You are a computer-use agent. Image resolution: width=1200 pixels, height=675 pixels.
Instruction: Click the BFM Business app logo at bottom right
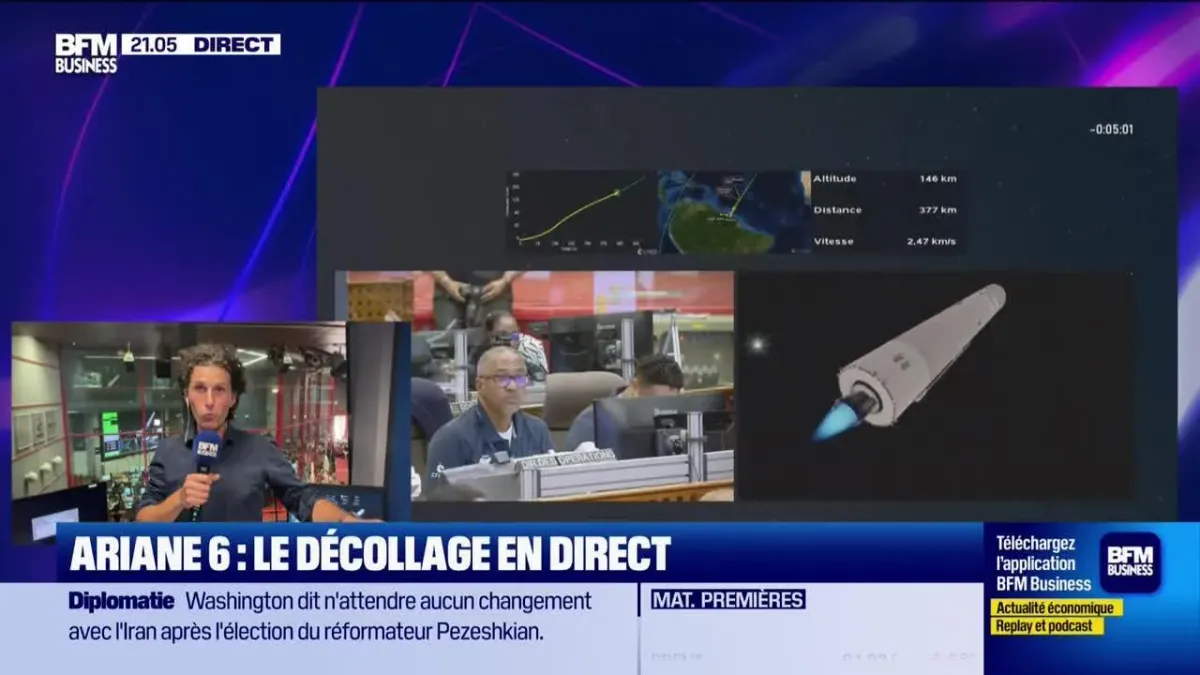pos(1131,563)
